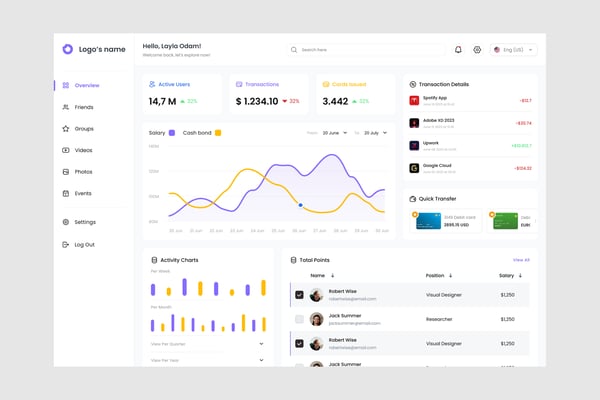Go to Friends in sidebar

tap(84, 107)
